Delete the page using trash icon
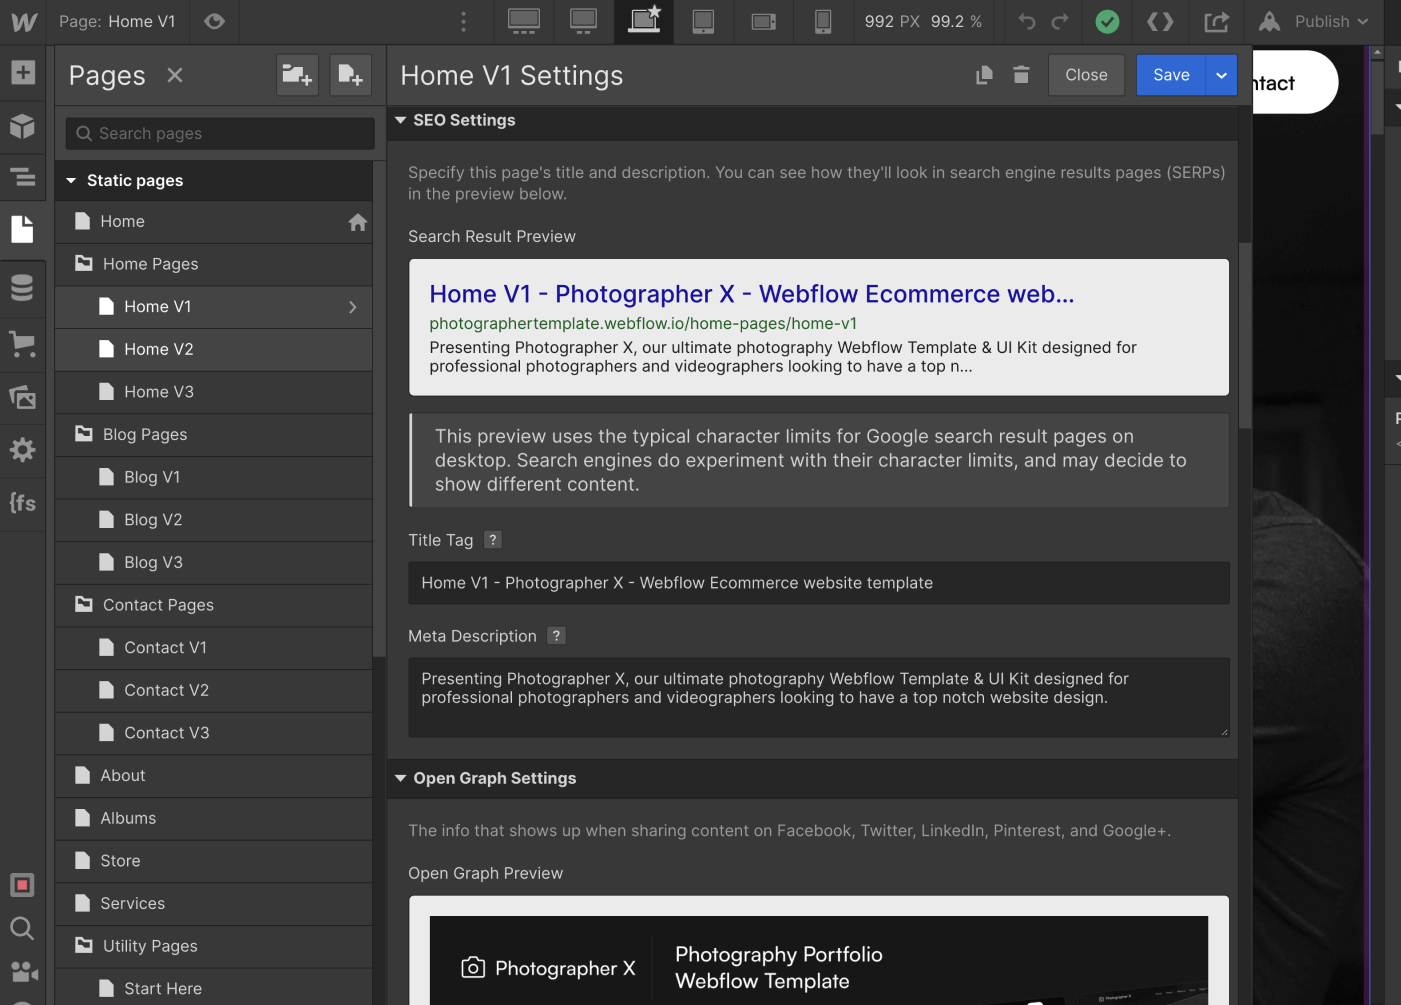 [x=1021, y=75]
